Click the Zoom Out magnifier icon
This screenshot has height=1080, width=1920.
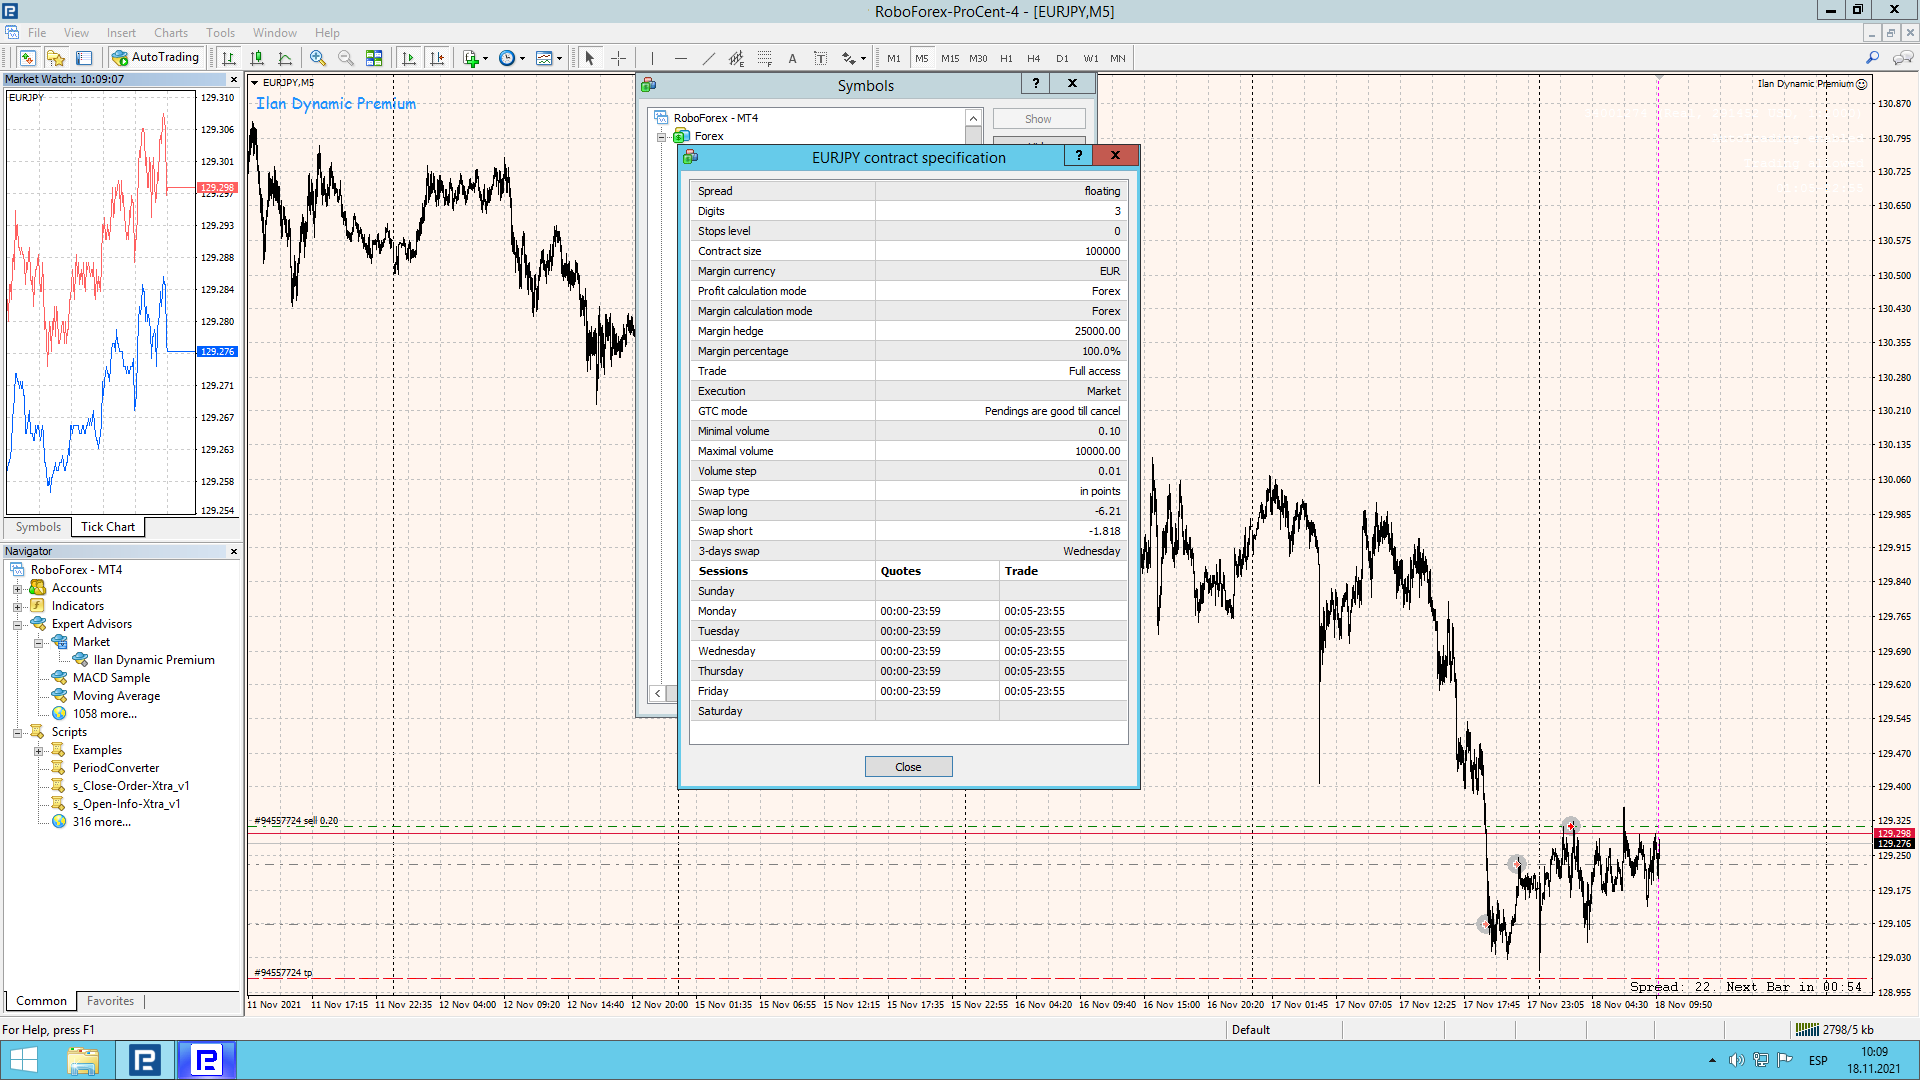point(346,58)
